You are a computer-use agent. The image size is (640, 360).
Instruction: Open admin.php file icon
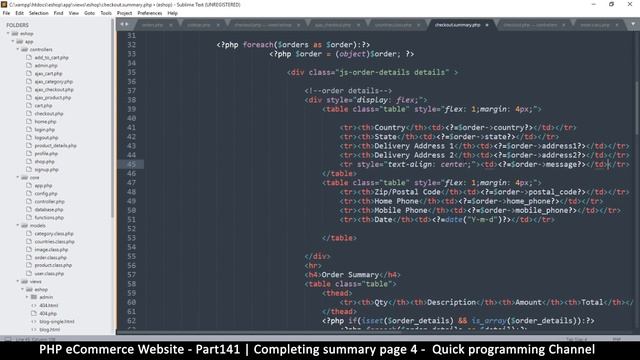(x=29, y=65)
